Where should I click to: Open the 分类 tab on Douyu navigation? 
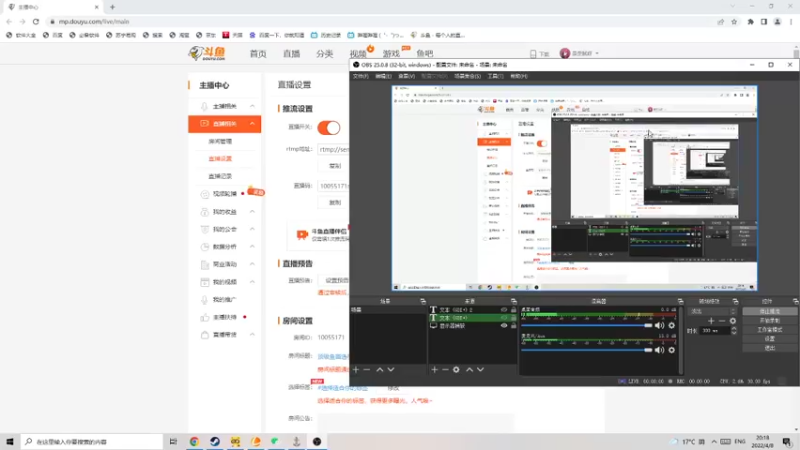(x=324, y=54)
